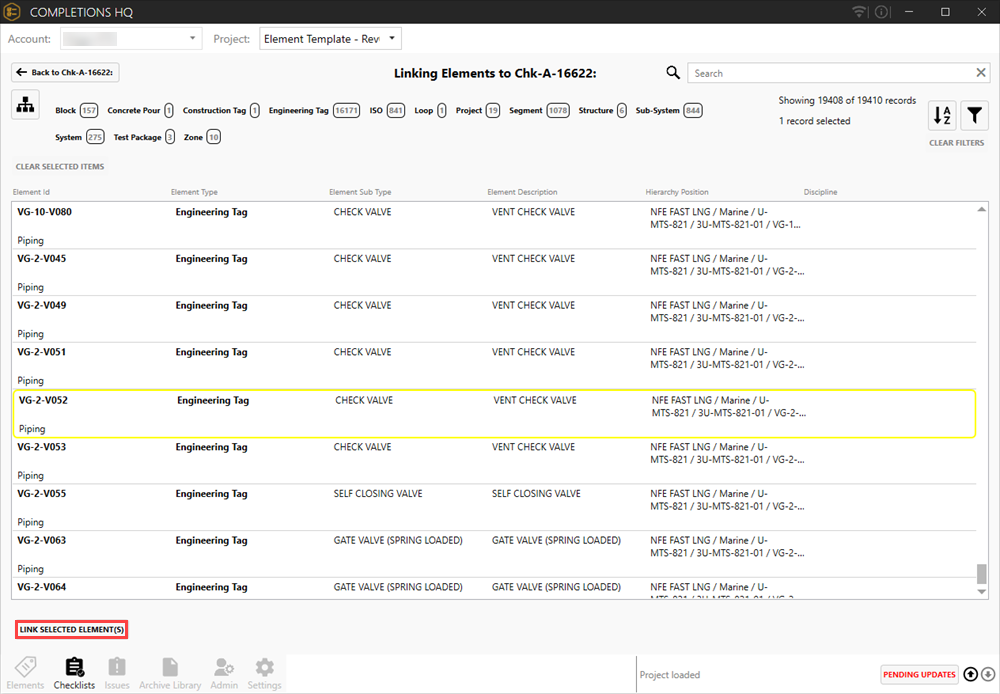1000x694 pixels.
Task: Click the download arrow sync icon
Action: click(988, 674)
